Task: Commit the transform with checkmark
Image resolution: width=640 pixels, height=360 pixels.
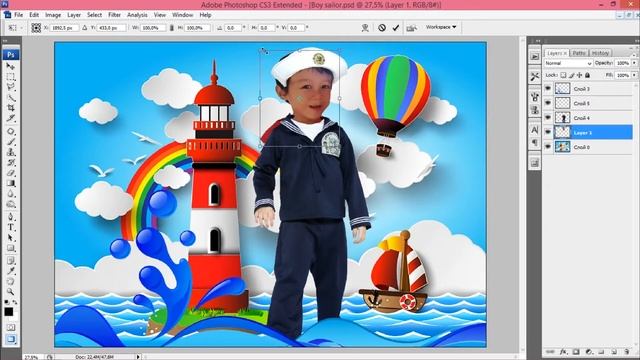Action: [x=396, y=28]
